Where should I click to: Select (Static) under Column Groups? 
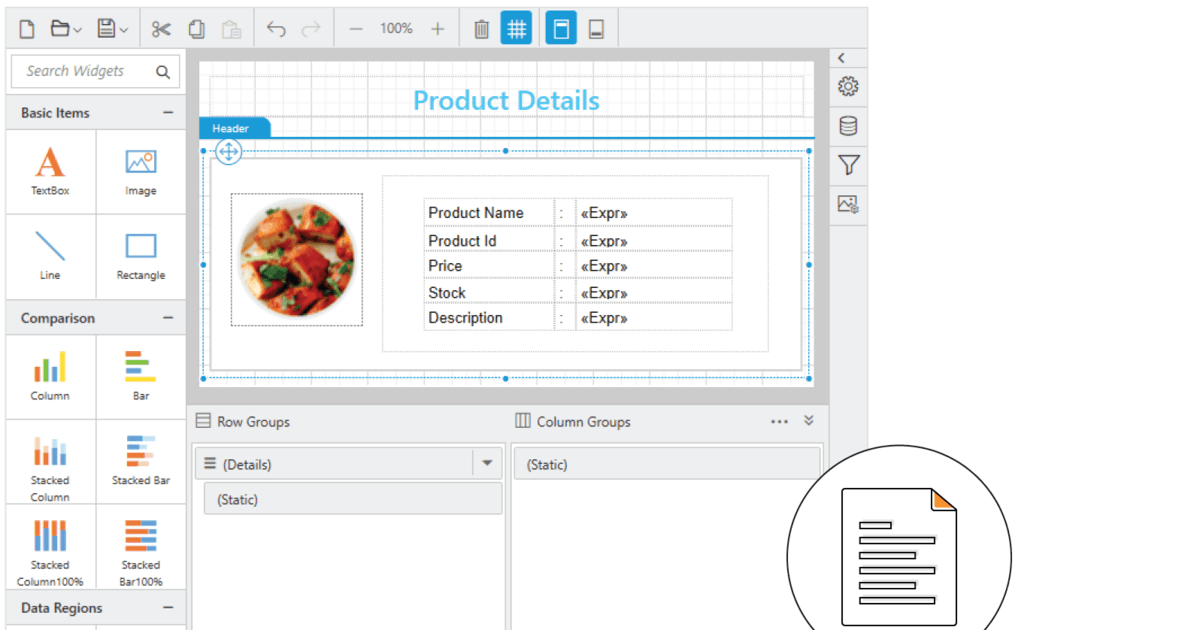click(667, 464)
